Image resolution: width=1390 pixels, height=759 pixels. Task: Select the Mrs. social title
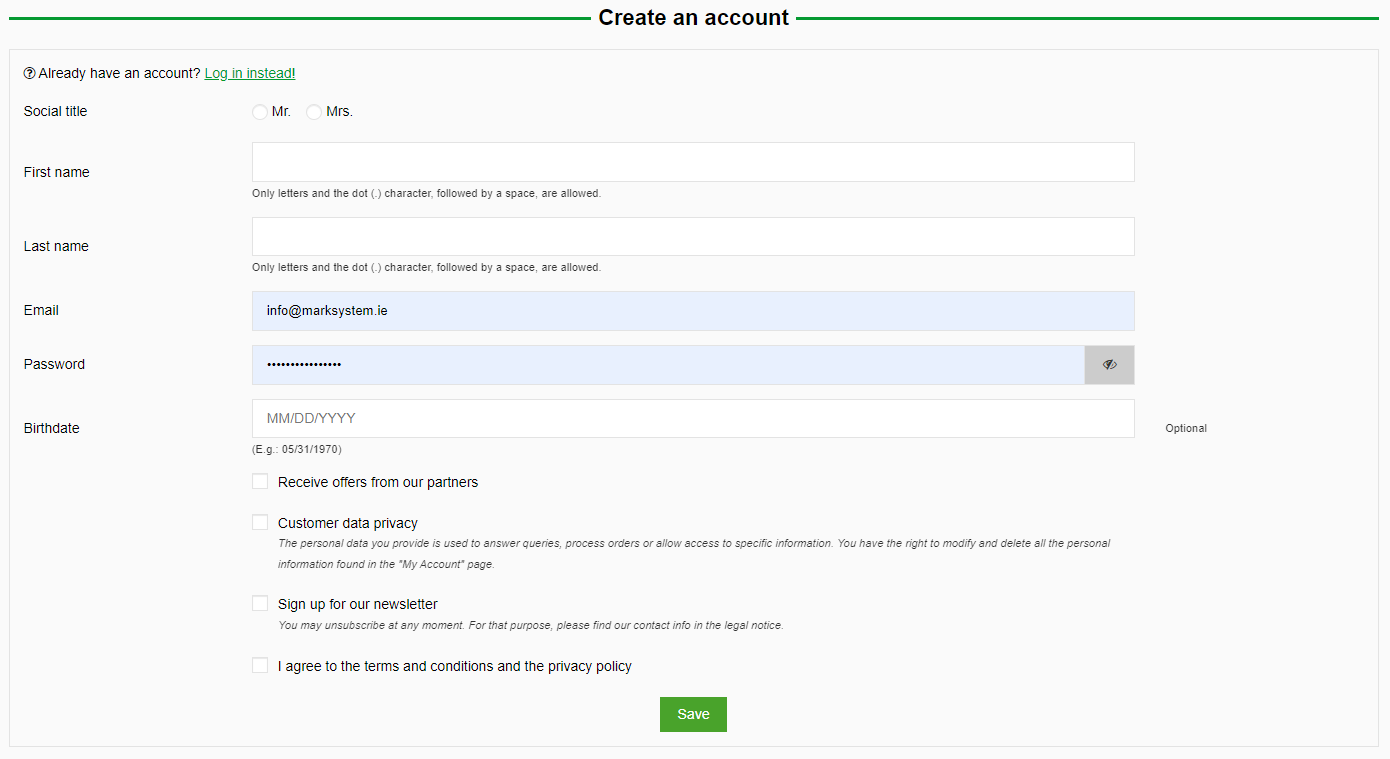click(314, 112)
